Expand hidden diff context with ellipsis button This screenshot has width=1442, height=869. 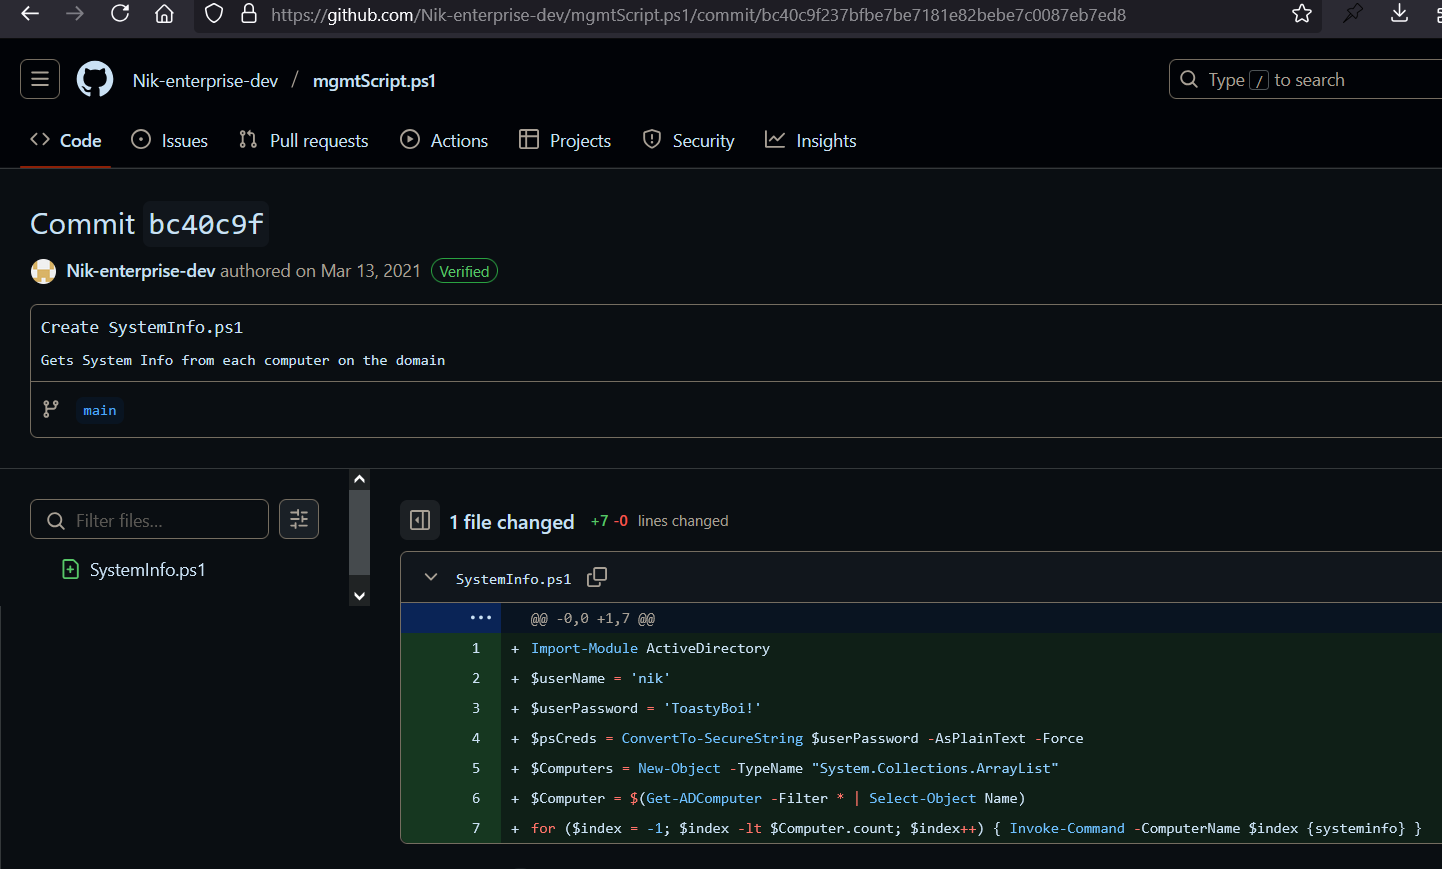[481, 618]
